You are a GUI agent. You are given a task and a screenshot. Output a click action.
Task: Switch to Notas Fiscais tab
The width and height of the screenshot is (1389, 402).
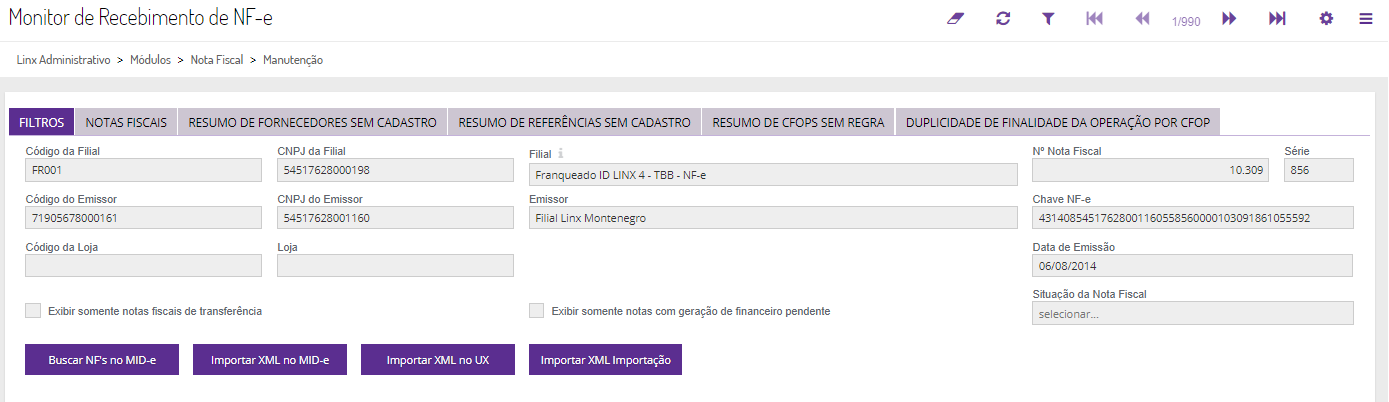pyautogui.click(x=126, y=123)
